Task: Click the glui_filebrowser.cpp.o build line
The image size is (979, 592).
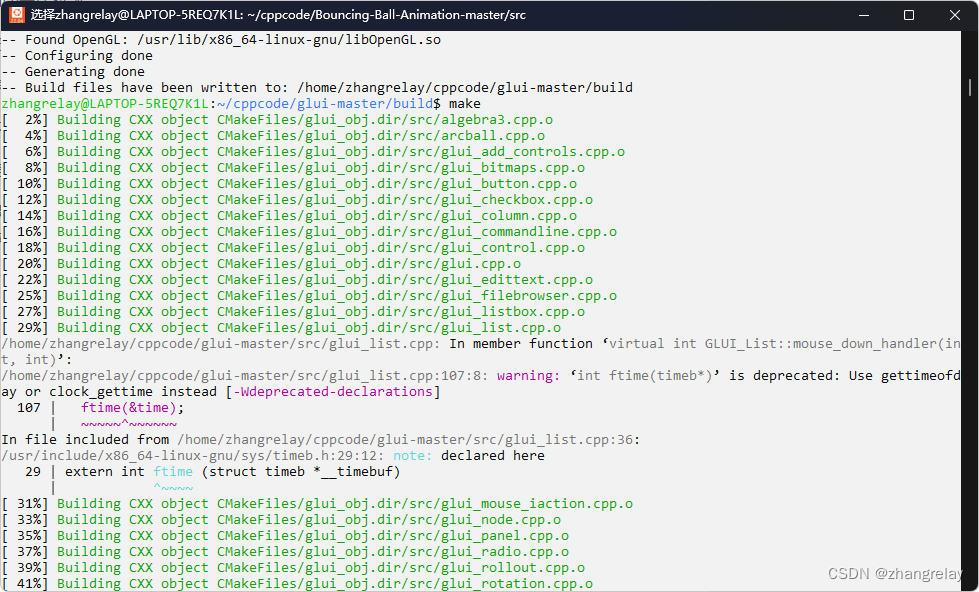Action: pos(309,296)
